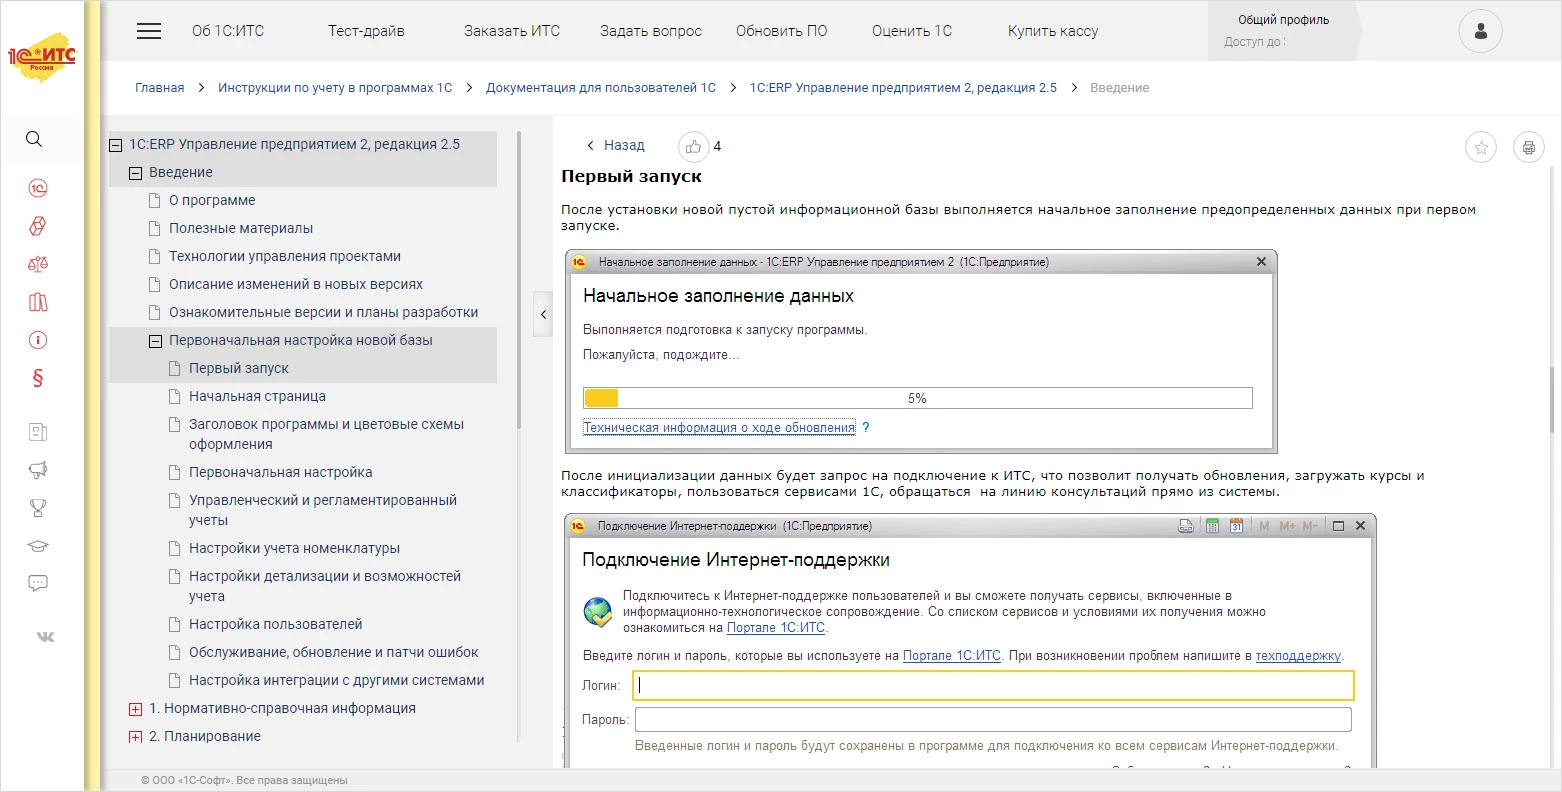The width and height of the screenshot is (1562, 792).
Task: Open the hamburger menu icon
Action: [149, 31]
